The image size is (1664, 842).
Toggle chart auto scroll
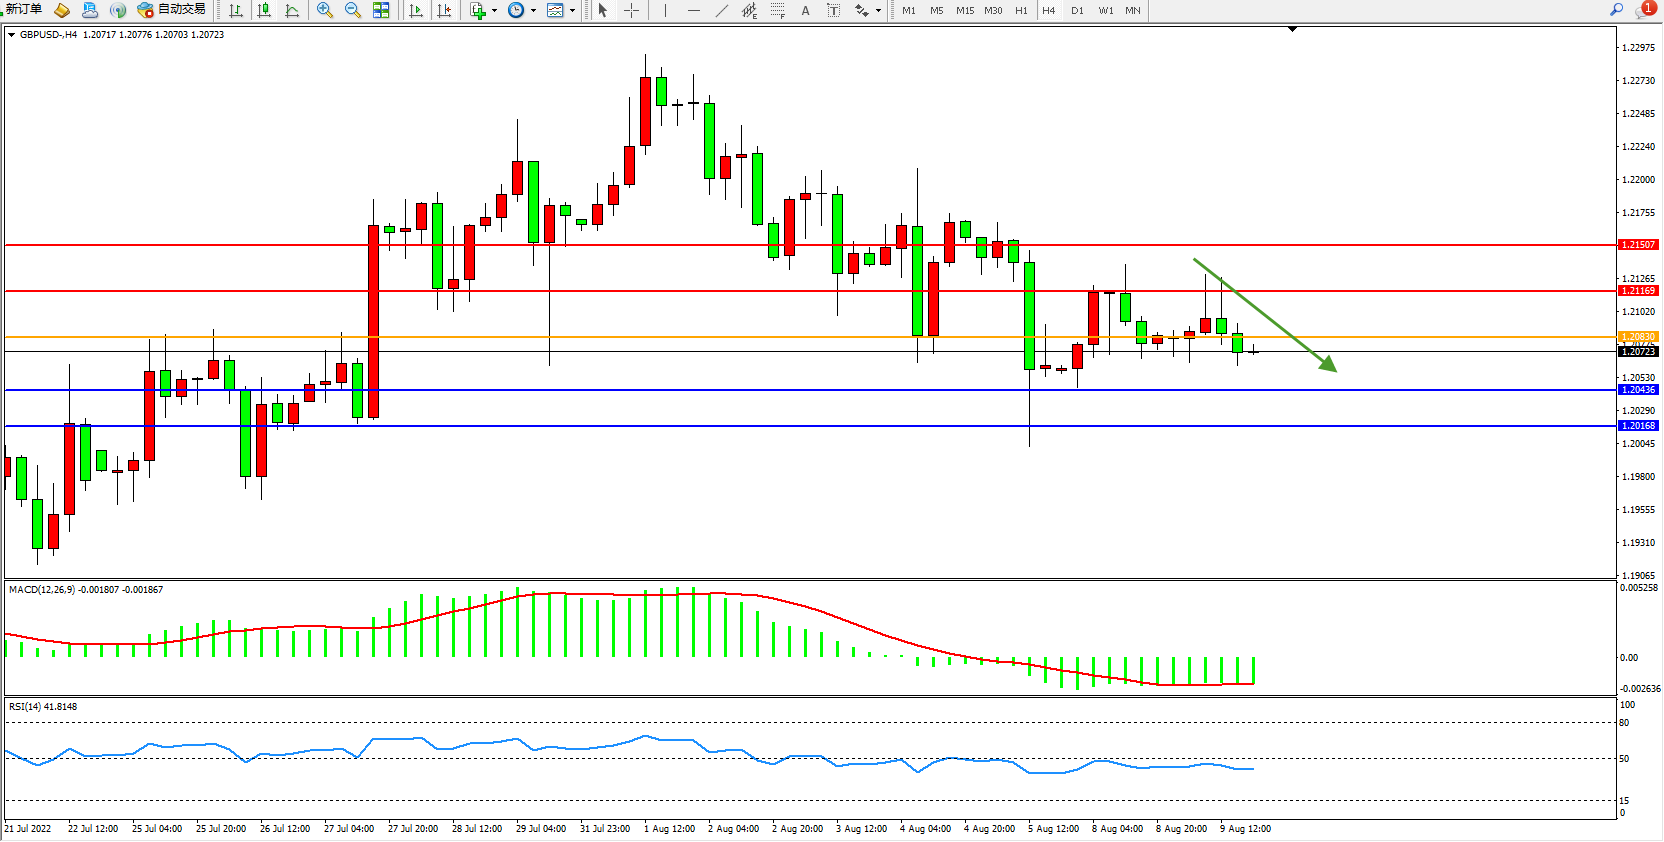[x=416, y=10]
